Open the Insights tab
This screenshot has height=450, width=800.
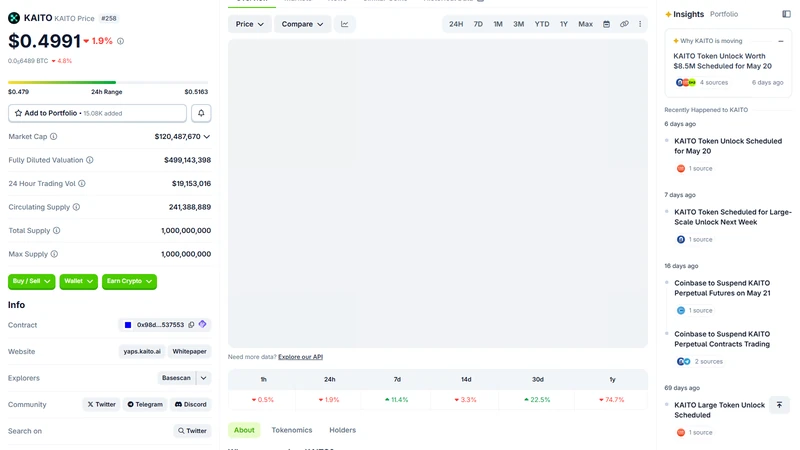pyautogui.click(x=684, y=14)
